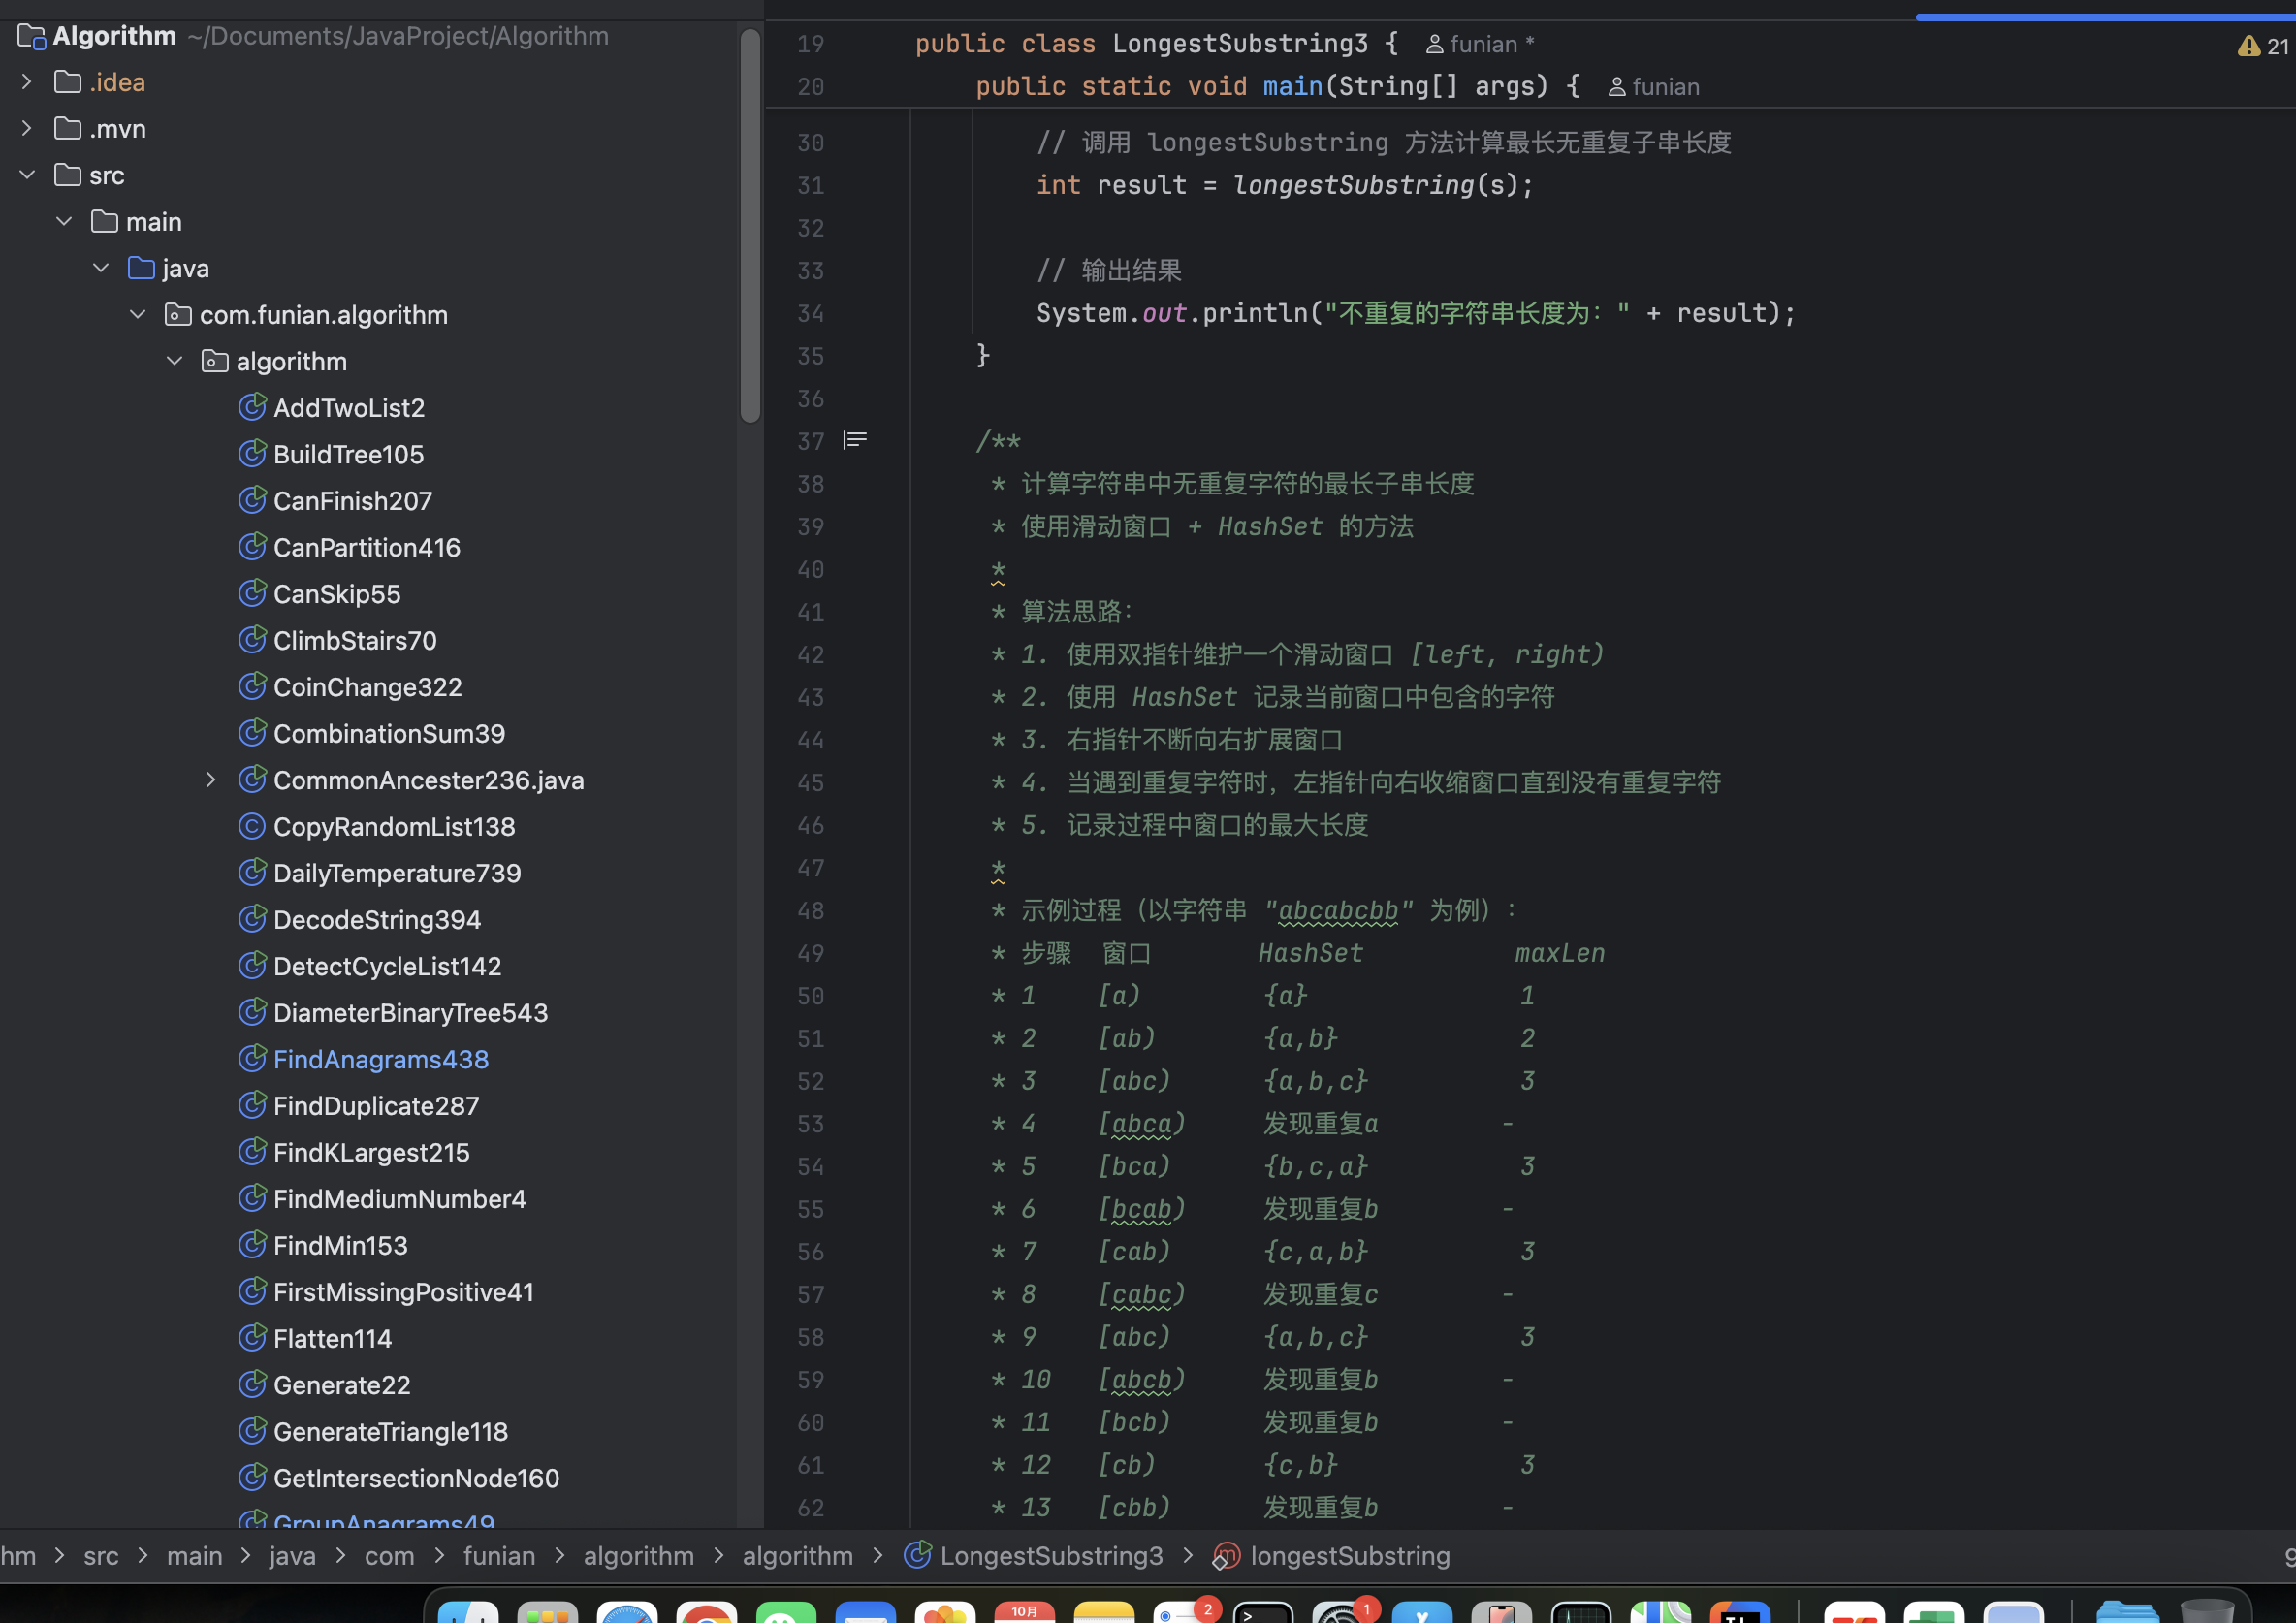
Task: Click the class icon next to FindAnagrams438
Action: click(252, 1058)
